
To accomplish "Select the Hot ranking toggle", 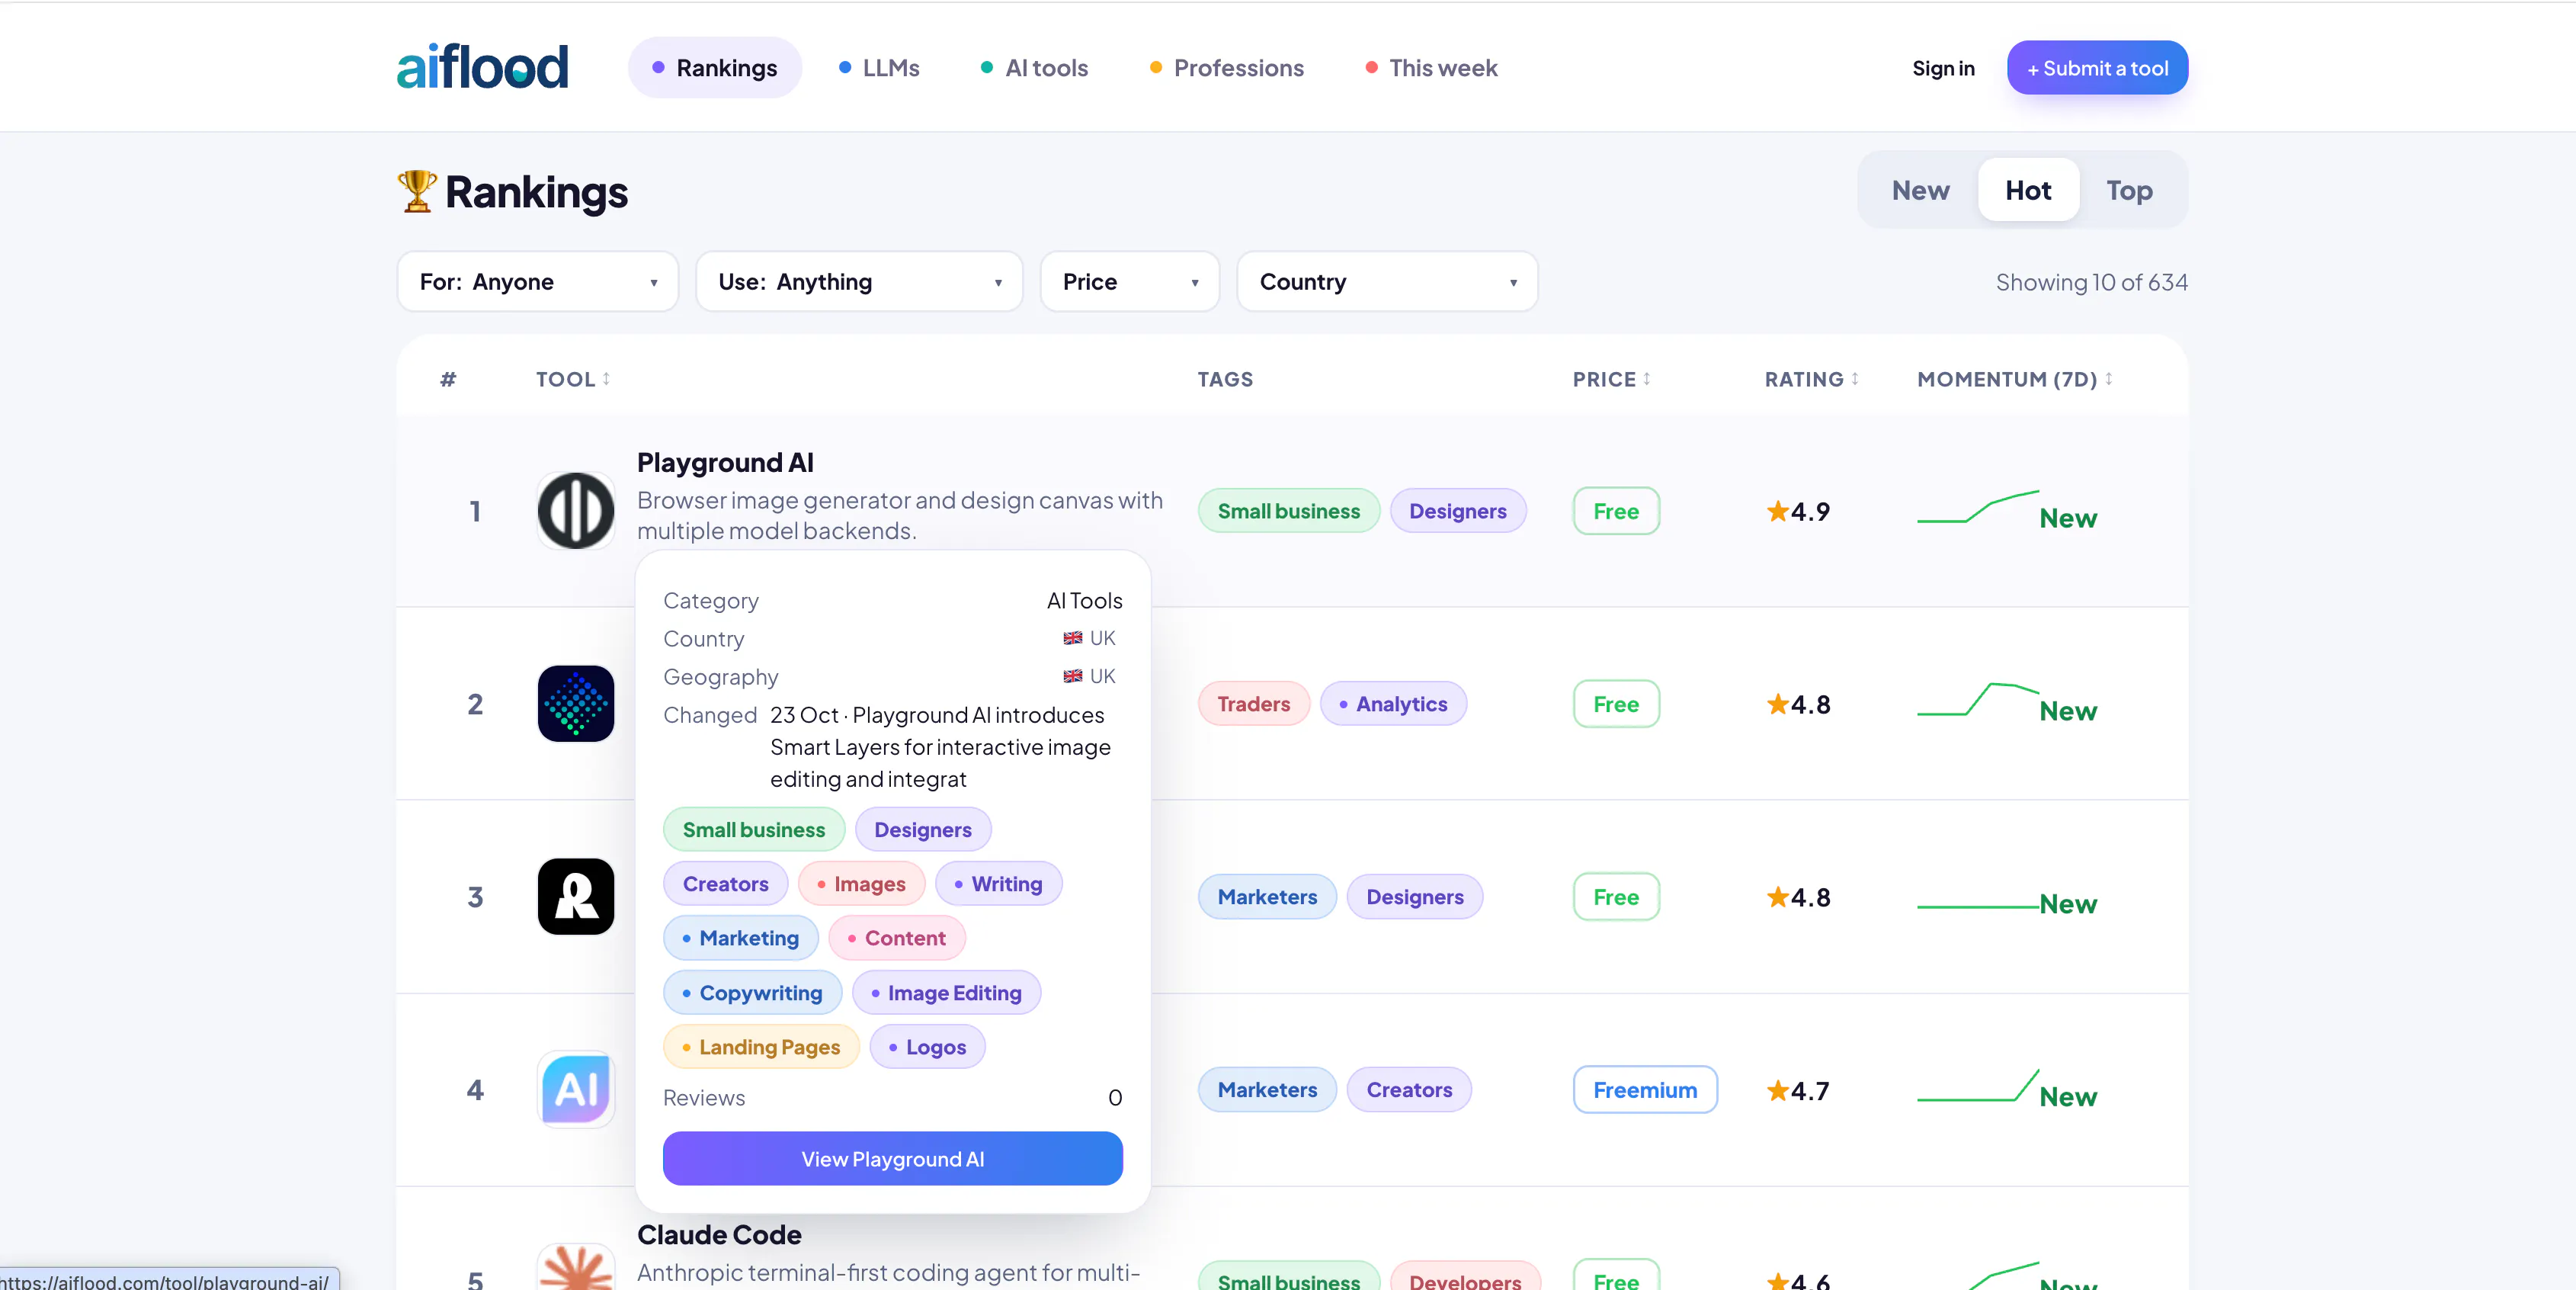I will pos(2028,190).
